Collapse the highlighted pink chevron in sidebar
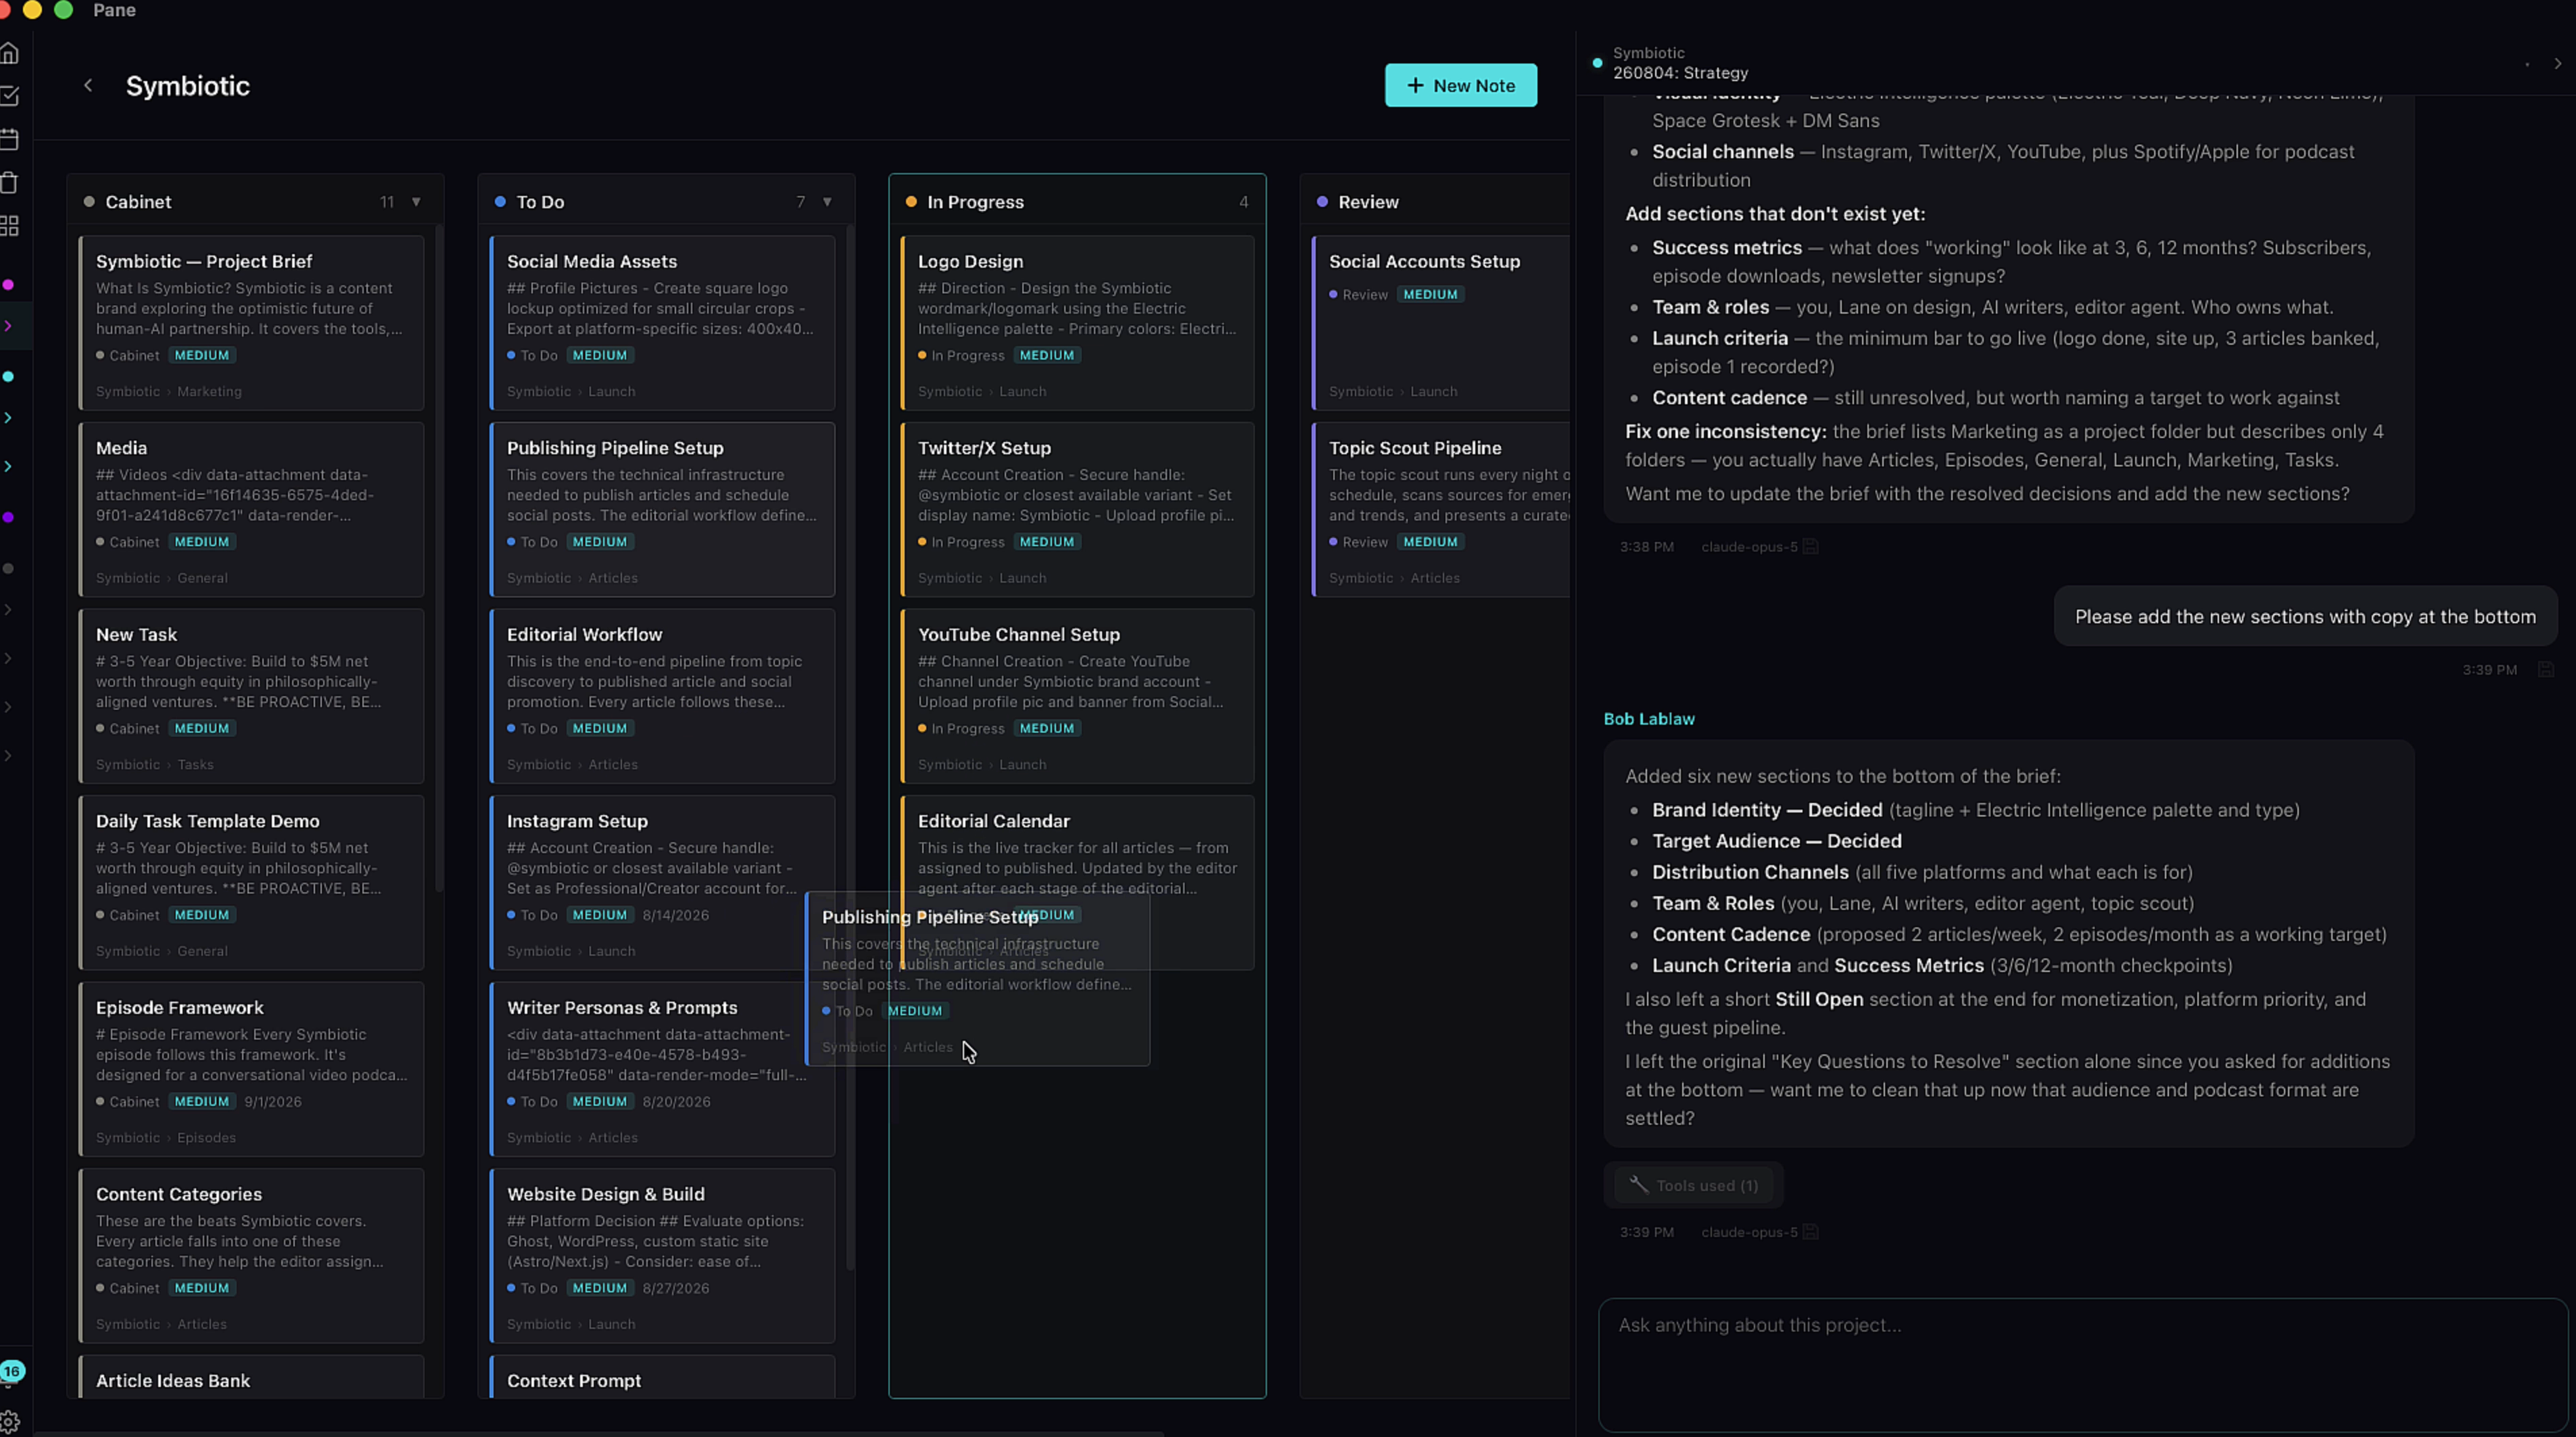Viewport: 2576px width, 1437px height. pos(8,326)
